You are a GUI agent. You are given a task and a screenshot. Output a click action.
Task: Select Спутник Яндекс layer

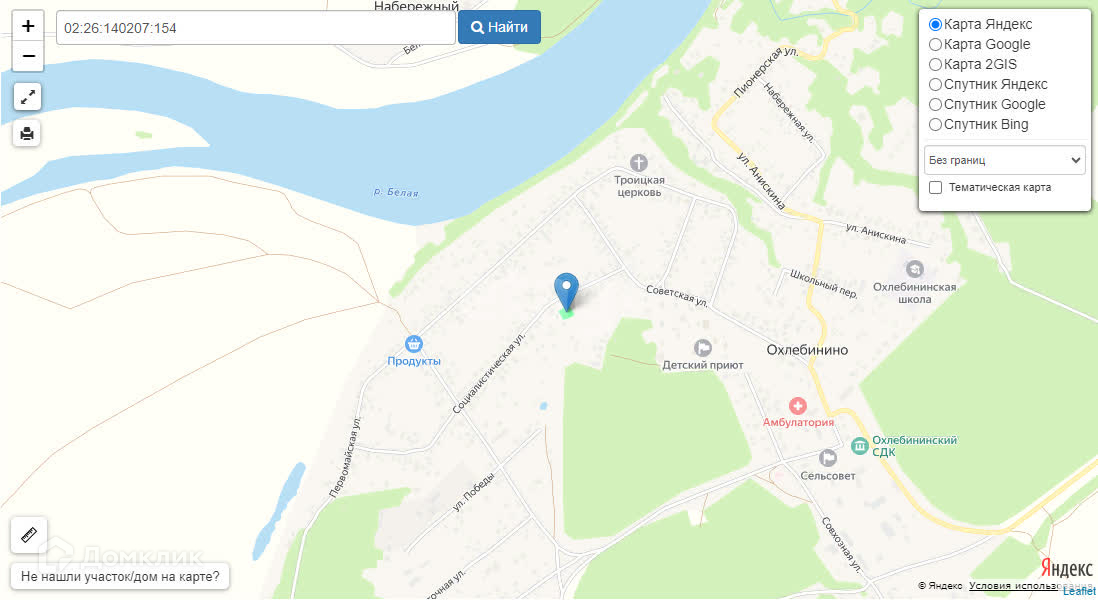tap(935, 84)
